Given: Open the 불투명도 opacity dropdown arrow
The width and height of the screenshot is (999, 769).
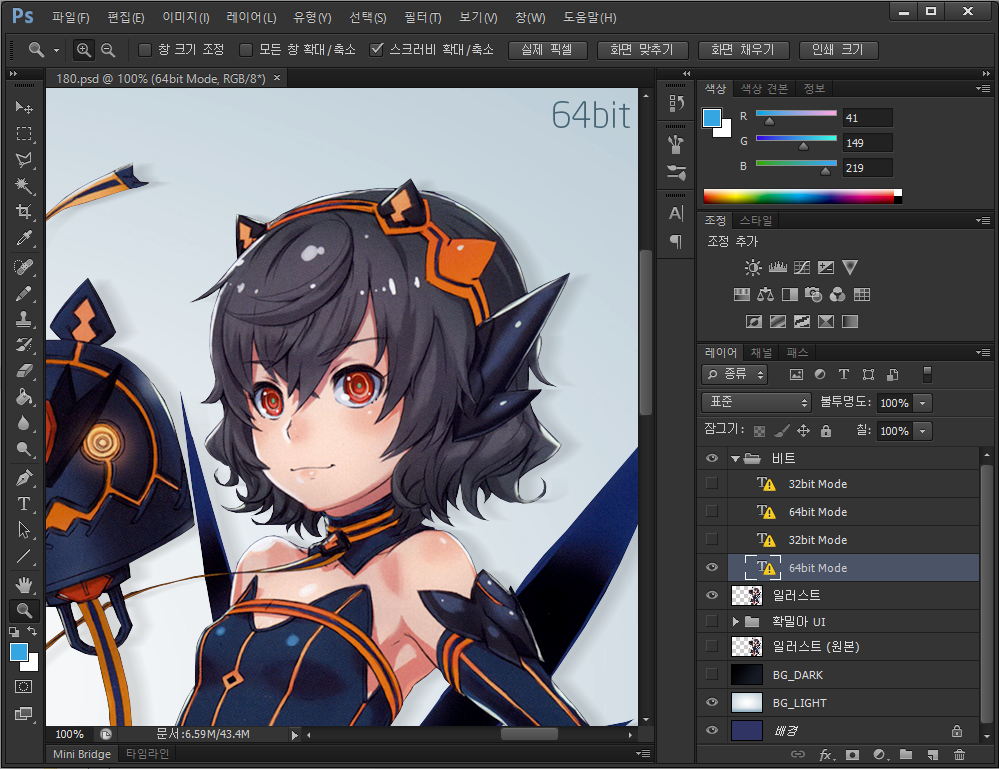Looking at the screenshot, I should pos(922,403).
